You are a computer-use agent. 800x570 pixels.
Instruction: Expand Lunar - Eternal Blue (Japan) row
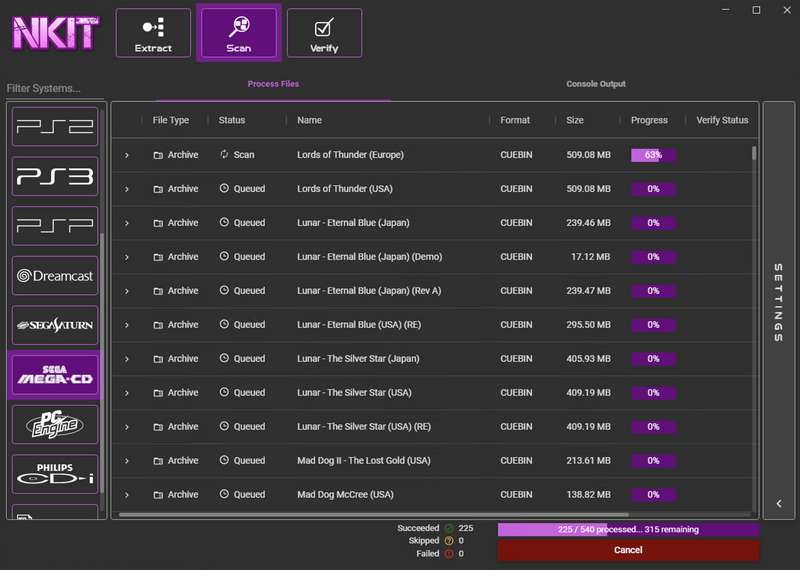(127, 223)
